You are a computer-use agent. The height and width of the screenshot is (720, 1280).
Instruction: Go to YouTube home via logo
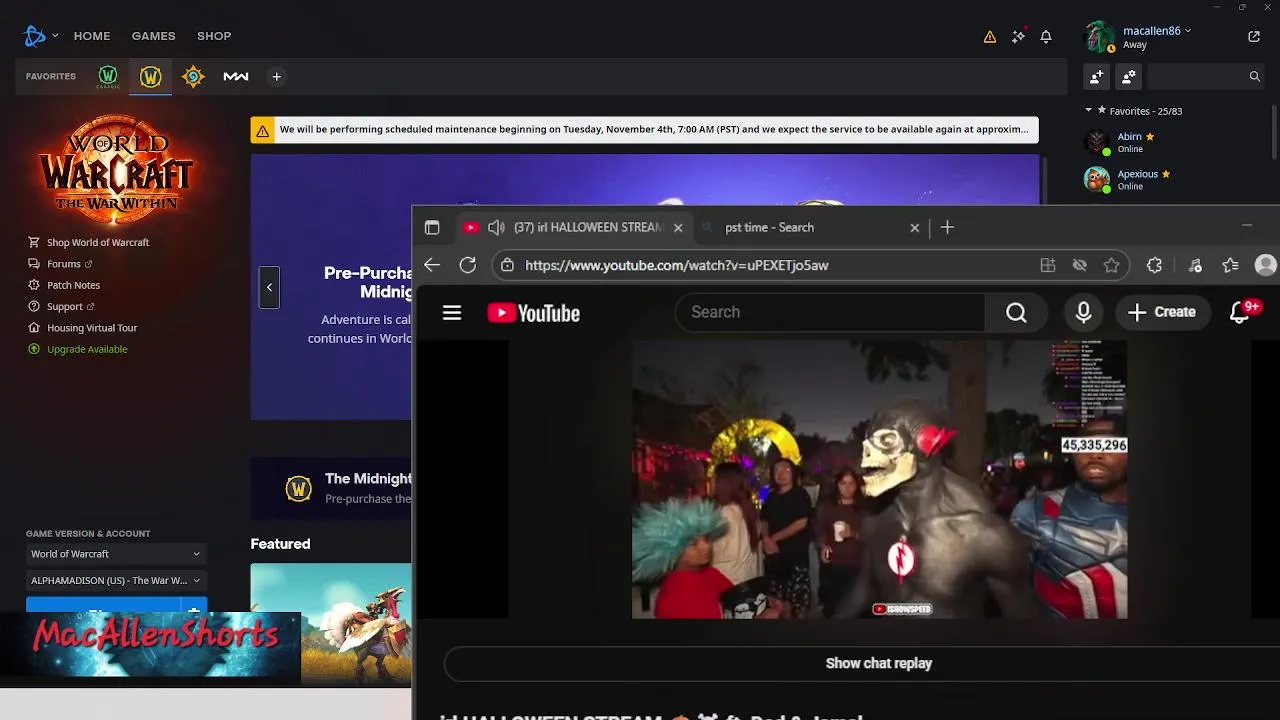coord(534,313)
